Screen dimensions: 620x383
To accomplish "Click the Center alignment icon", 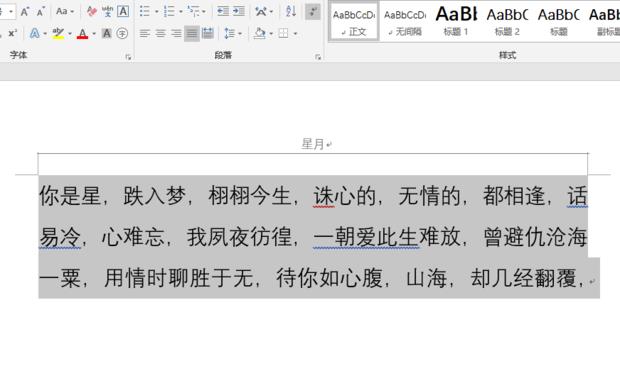I will point(161,33).
